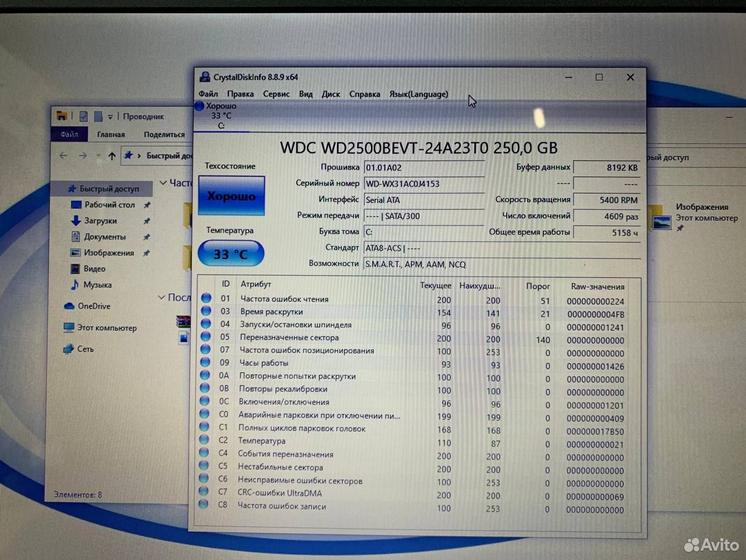Click the Raw-значения column header
Viewport: 746px width, 560px height.
[x=598, y=286]
